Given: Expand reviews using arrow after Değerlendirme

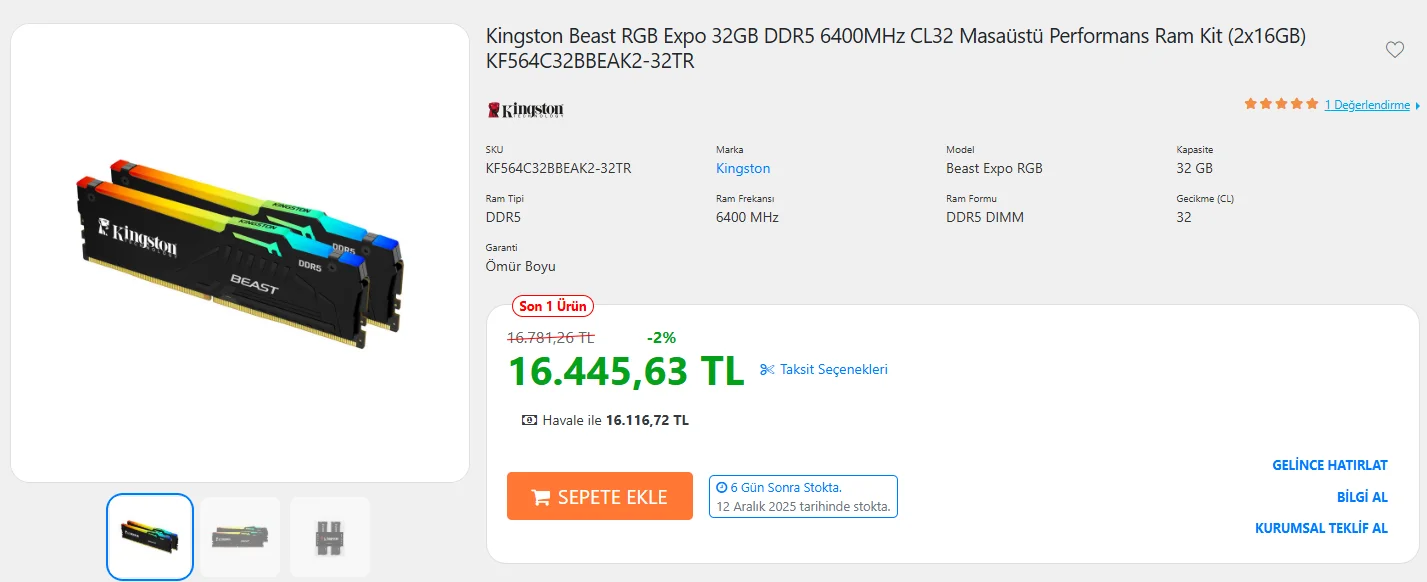Looking at the screenshot, I should coord(1417,105).
